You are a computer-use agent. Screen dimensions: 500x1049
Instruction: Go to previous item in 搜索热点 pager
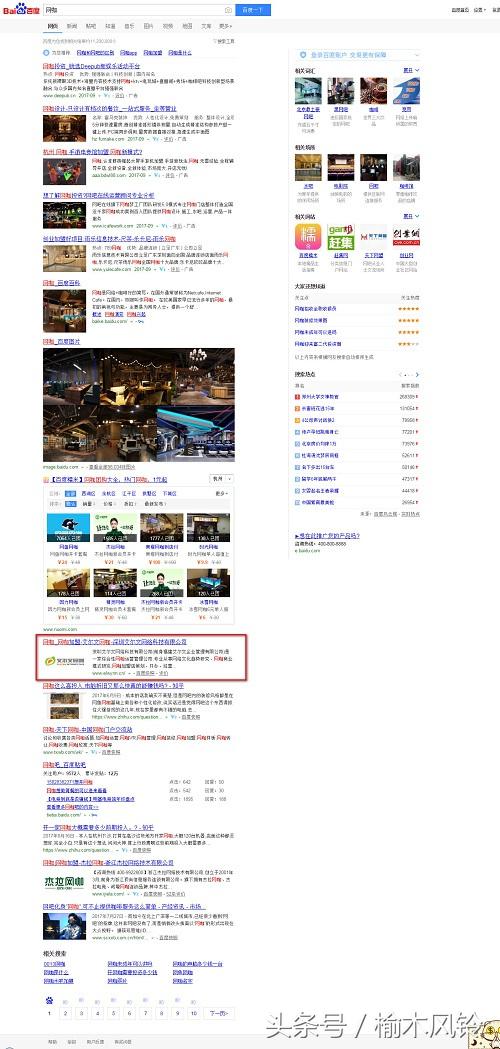[x=400, y=375]
